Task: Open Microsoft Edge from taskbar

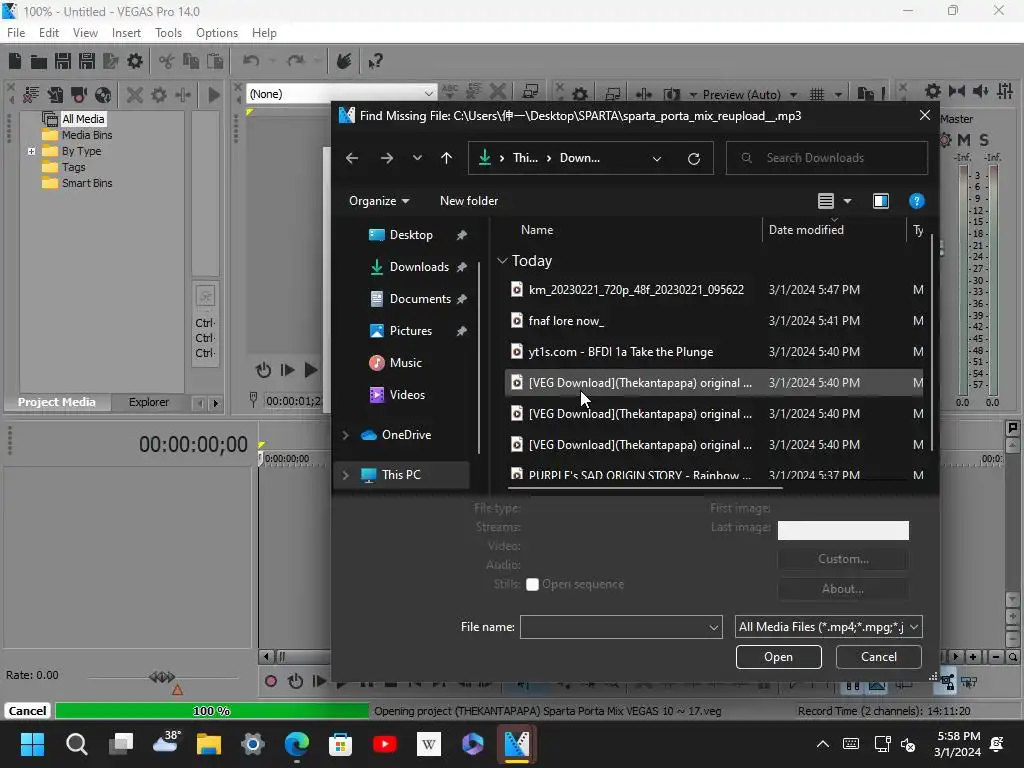Action: [296, 744]
